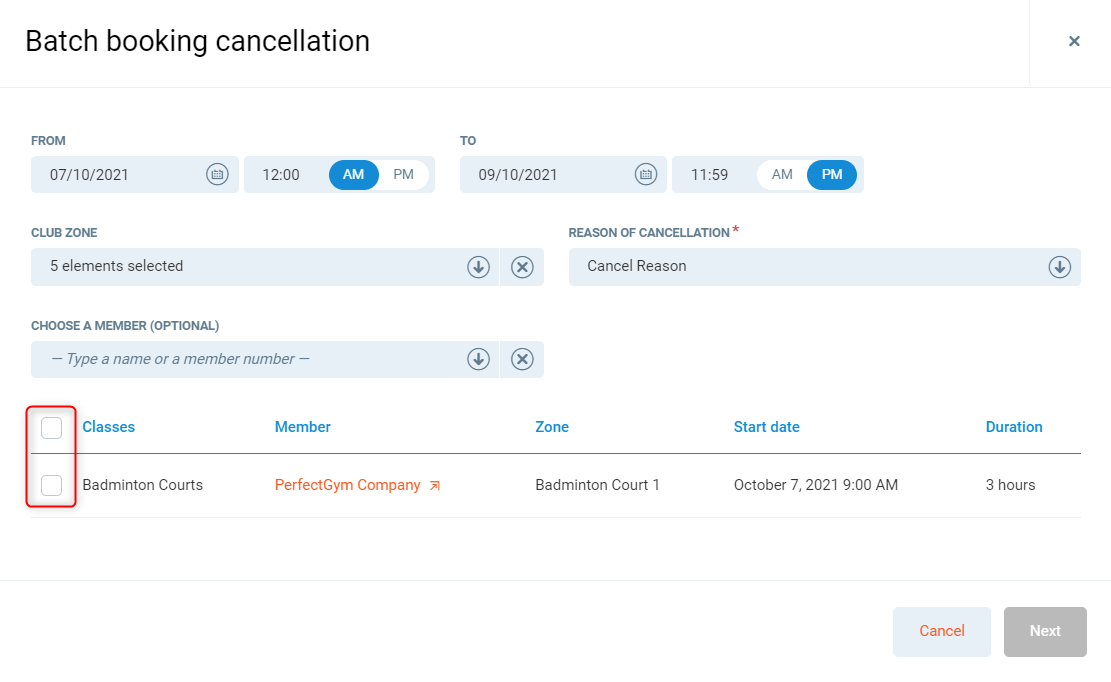Viewport: 1111px width, 682px height.
Task: Click the FROM time 12:00 field
Action: [x=282, y=174]
